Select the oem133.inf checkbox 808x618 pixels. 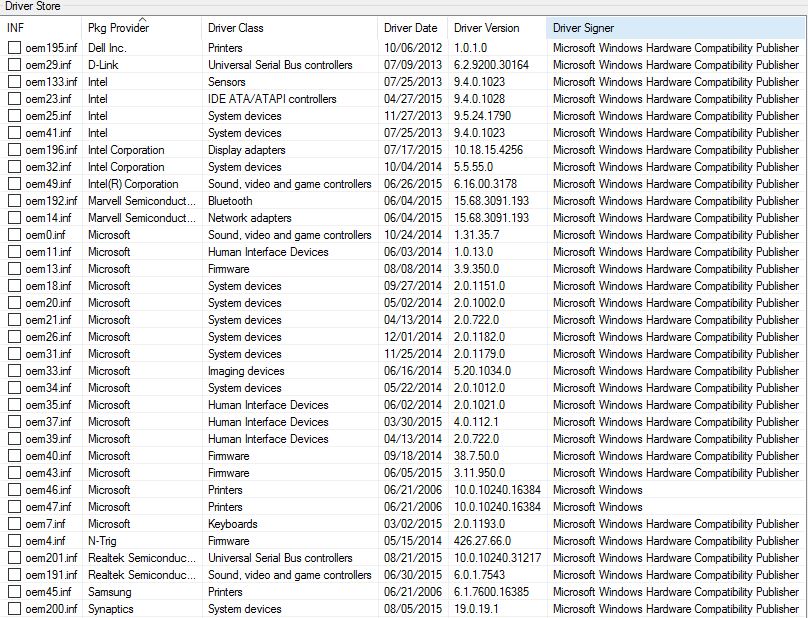14,82
